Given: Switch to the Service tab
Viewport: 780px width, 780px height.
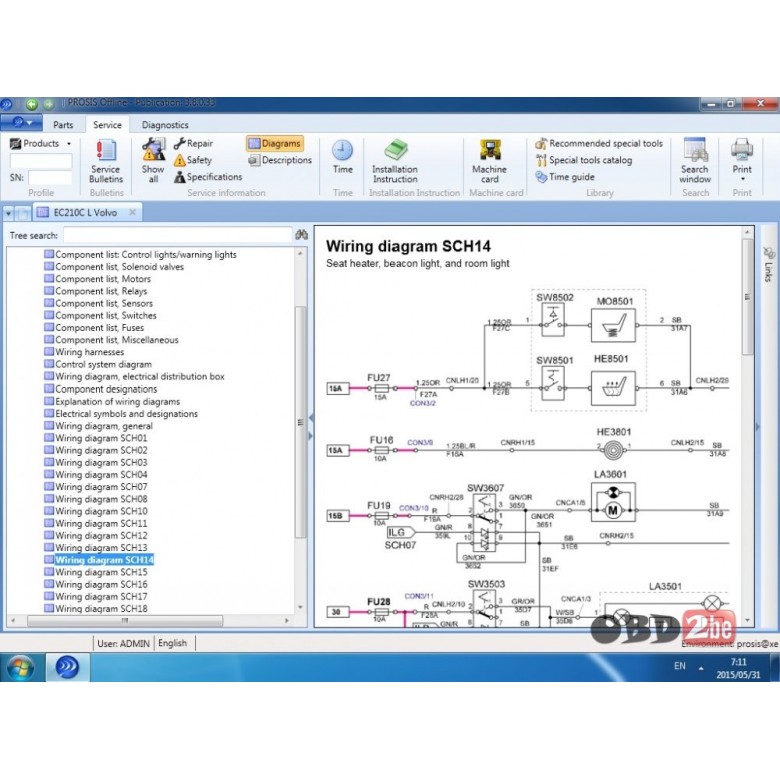Looking at the screenshot, I should (107, 124).
